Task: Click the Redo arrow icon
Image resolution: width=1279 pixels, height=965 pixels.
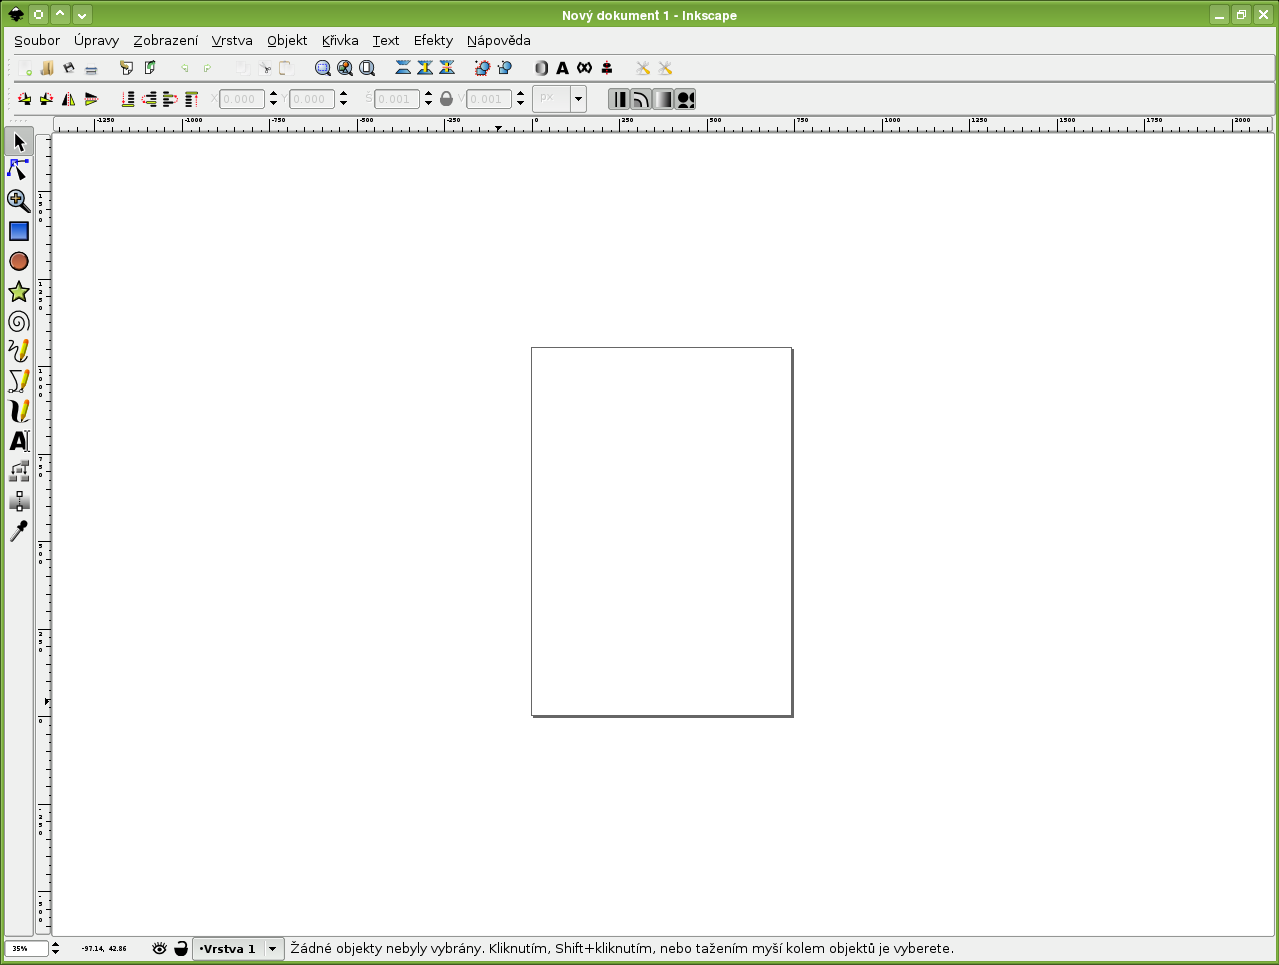Action: (x=207, y=69)
